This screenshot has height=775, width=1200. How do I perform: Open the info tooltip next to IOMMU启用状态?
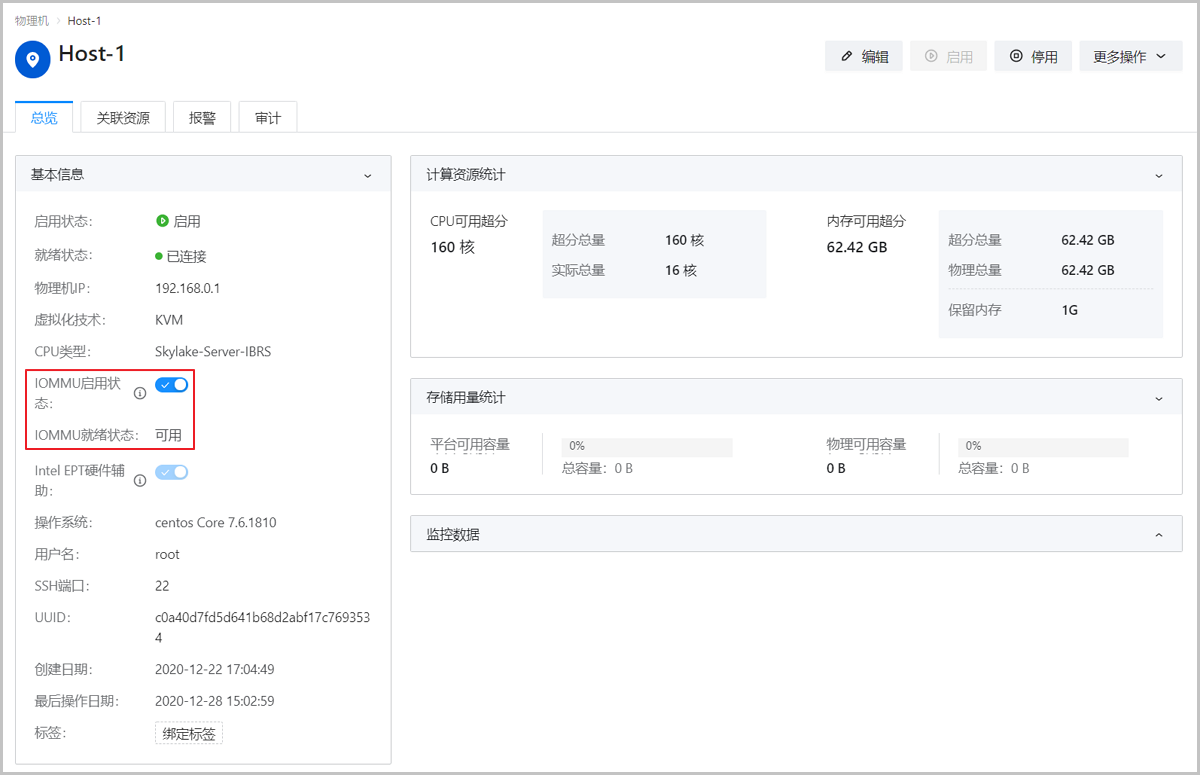[x=139, y=394]
